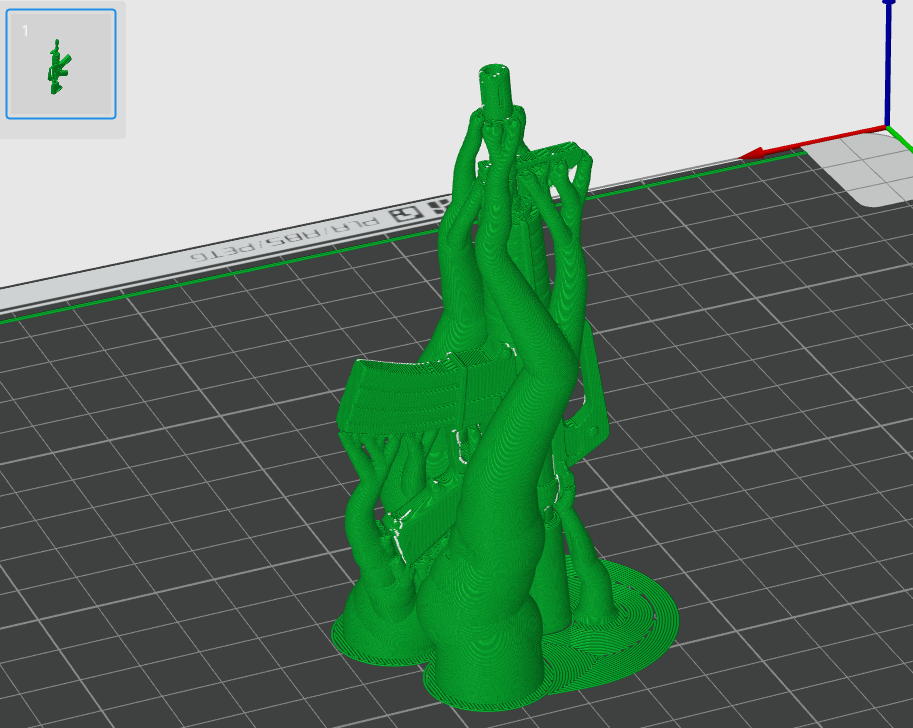Select the plate 1 thumbnail
This screenshot has width=913, height=728.
point(61,64)
